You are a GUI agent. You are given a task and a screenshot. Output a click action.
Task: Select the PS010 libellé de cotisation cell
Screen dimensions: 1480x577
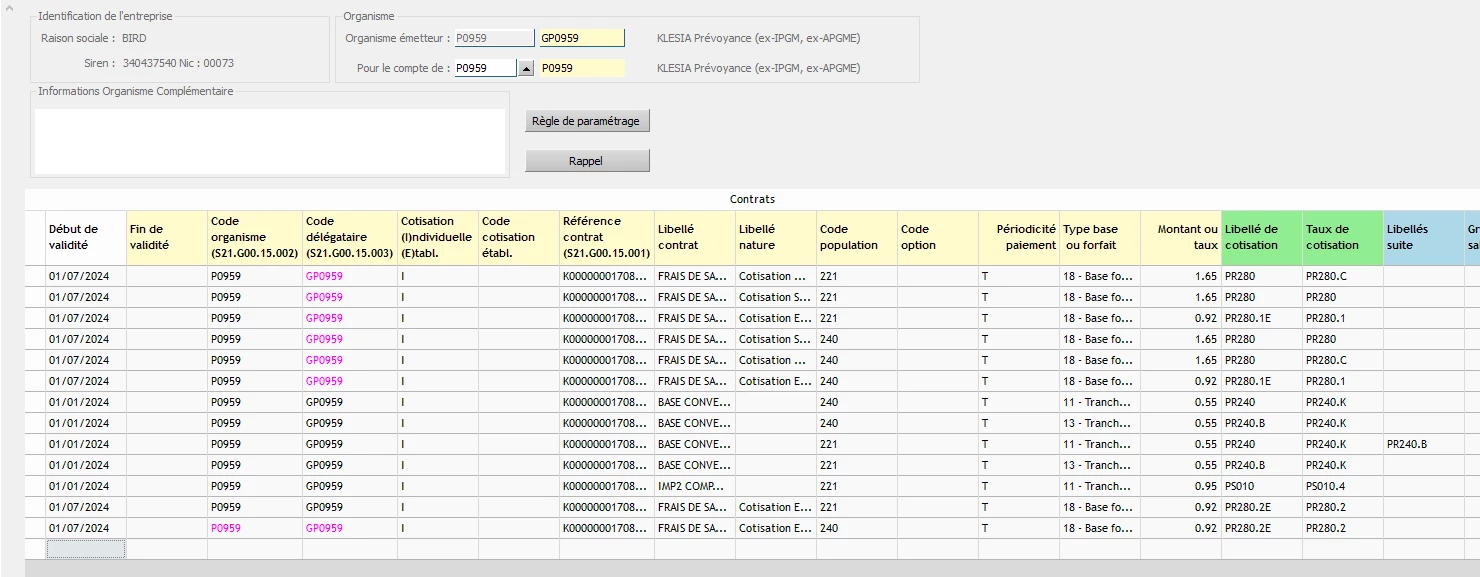(x=1261, y=486)
